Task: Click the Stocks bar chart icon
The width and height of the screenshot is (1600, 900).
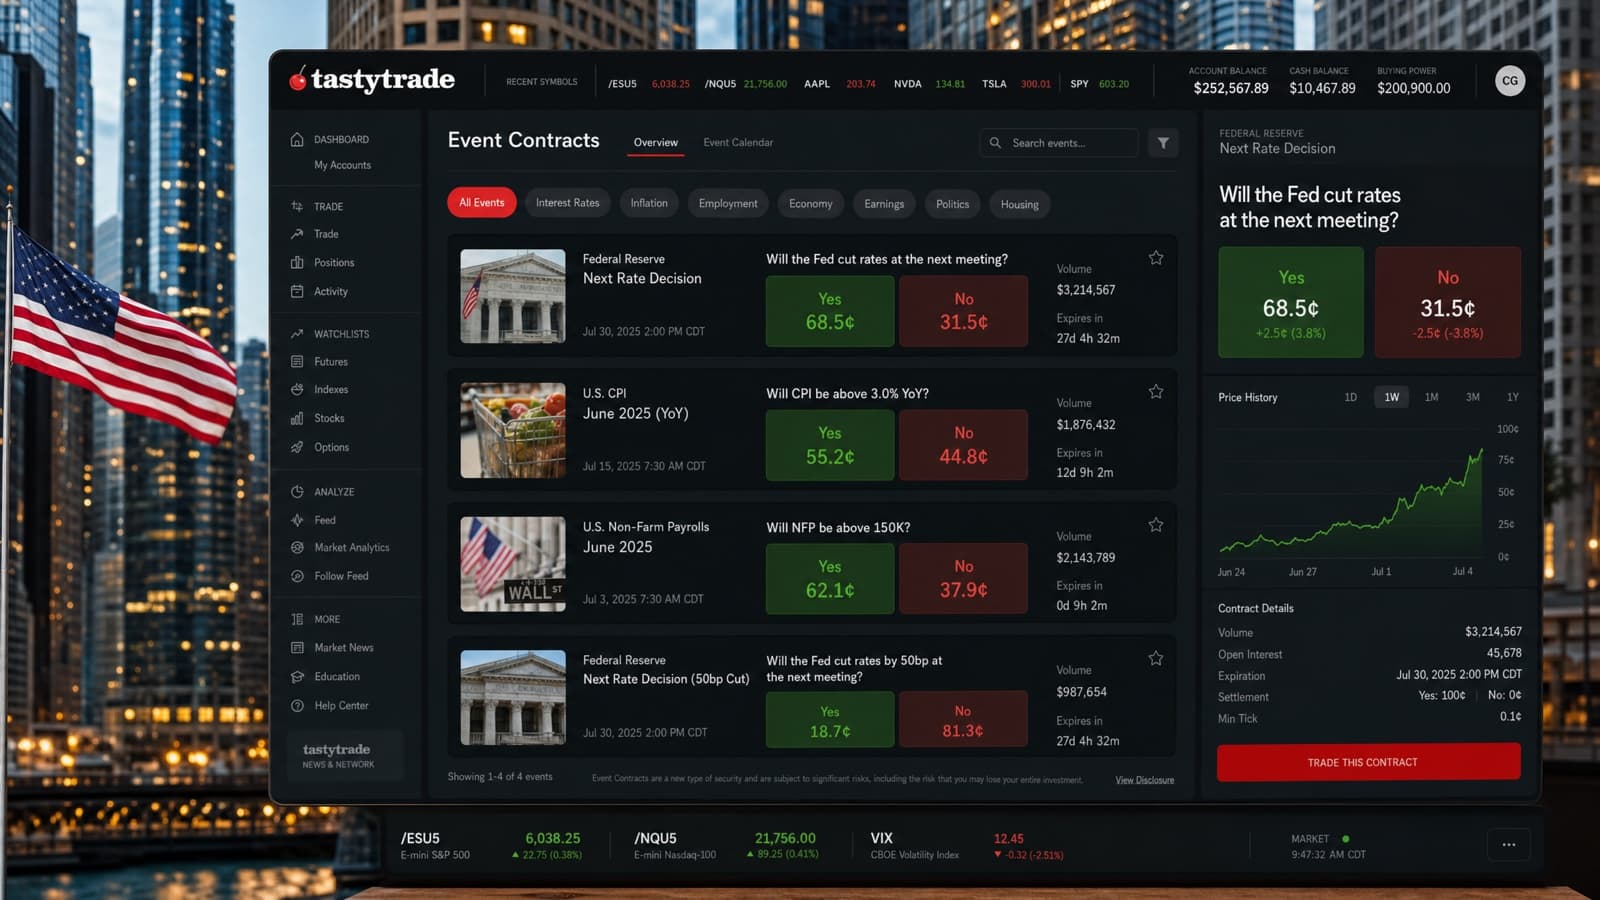Action: (297, 418)
